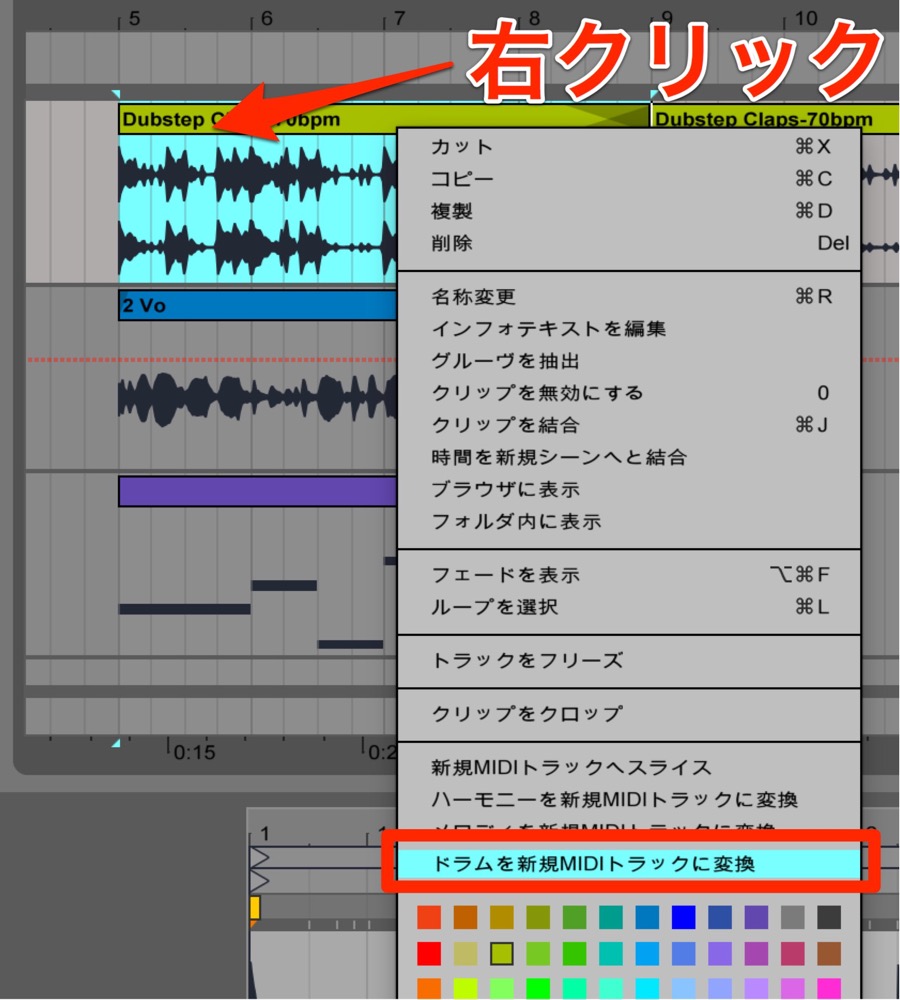Screen dimensions: 900x1000
Task: Select 名称変更 to rename the clip
Action: click(629, 297)
